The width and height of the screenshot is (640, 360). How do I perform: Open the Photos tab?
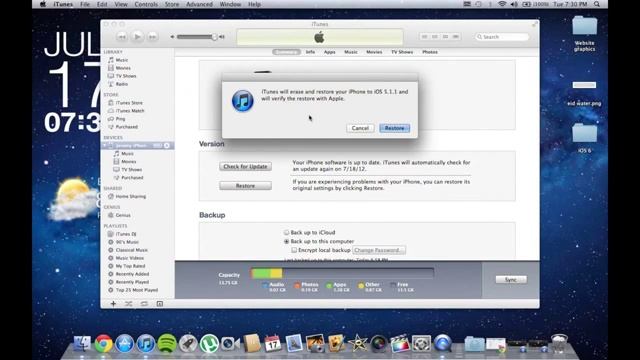click(x=430, y=52)
